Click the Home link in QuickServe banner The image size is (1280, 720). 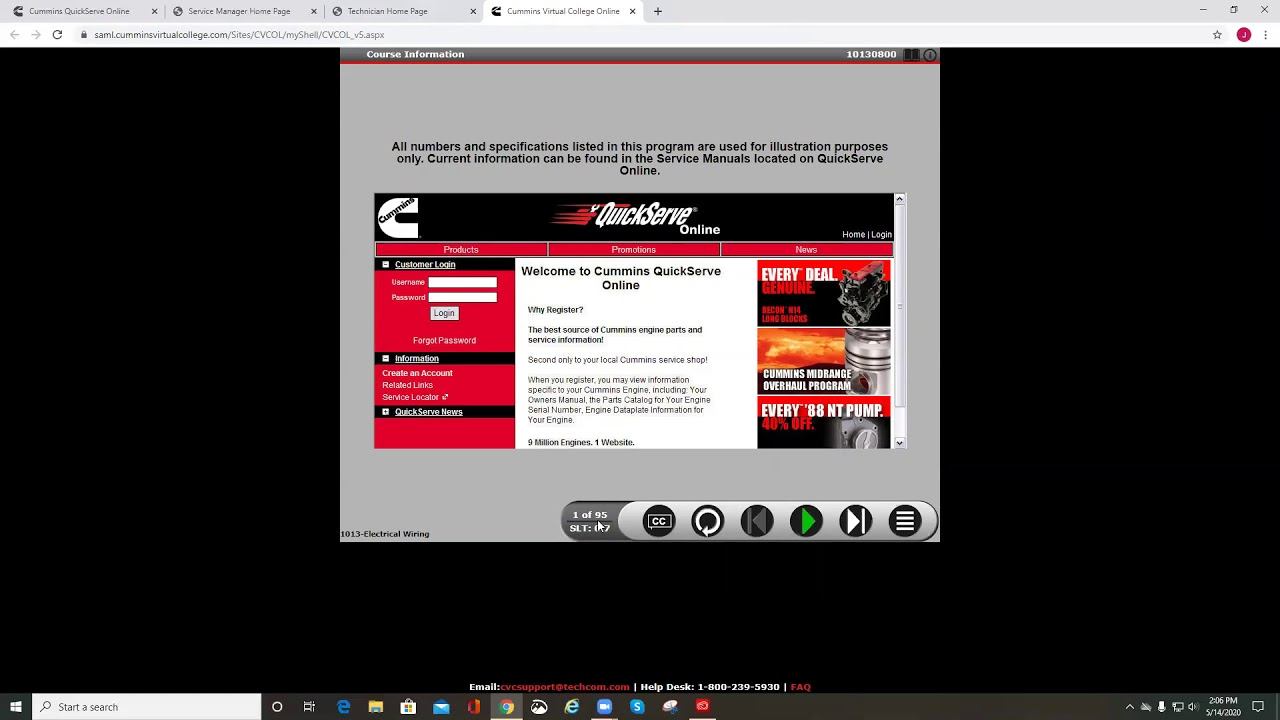pos(853,235)
